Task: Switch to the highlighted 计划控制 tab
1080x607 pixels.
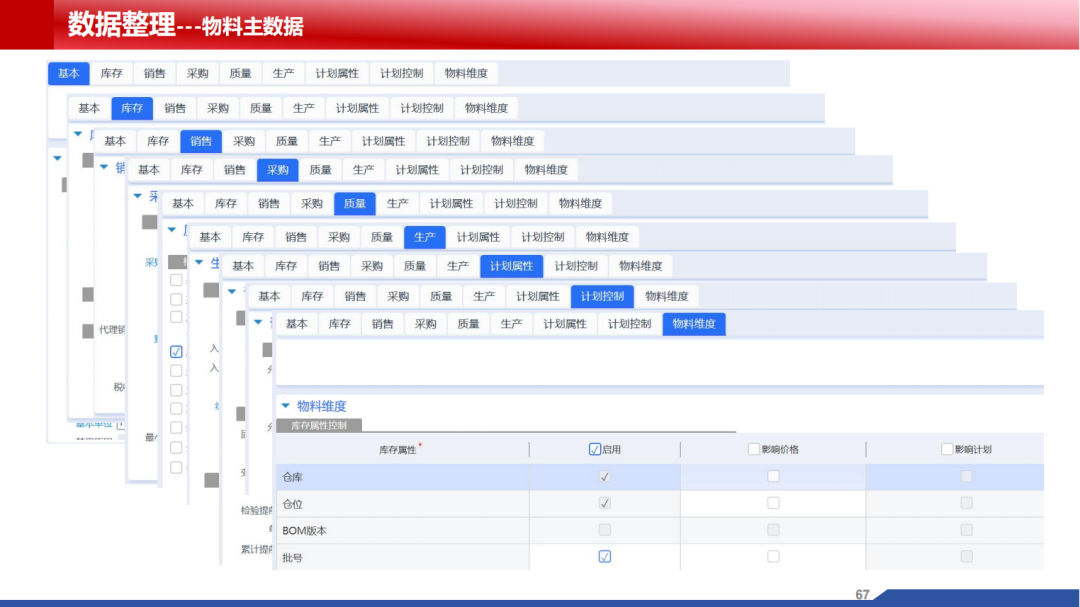Action: pyautogui.click(x=601, y=296)
